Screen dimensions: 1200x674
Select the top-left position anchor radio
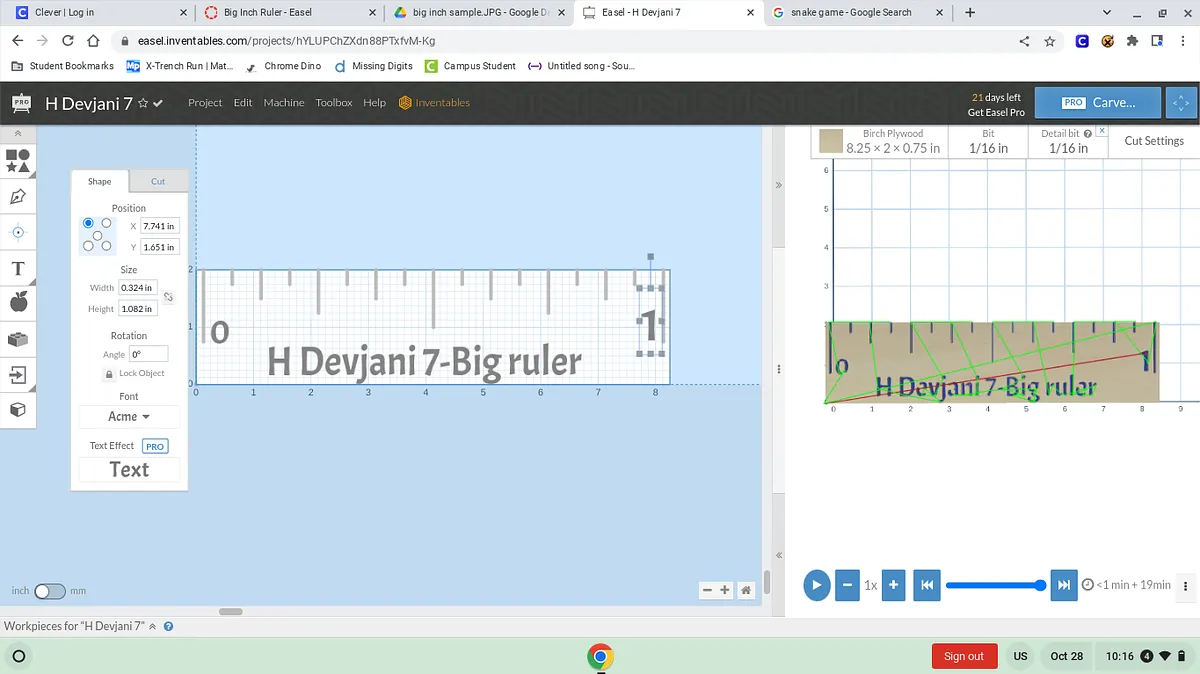(x=89, y=223)
